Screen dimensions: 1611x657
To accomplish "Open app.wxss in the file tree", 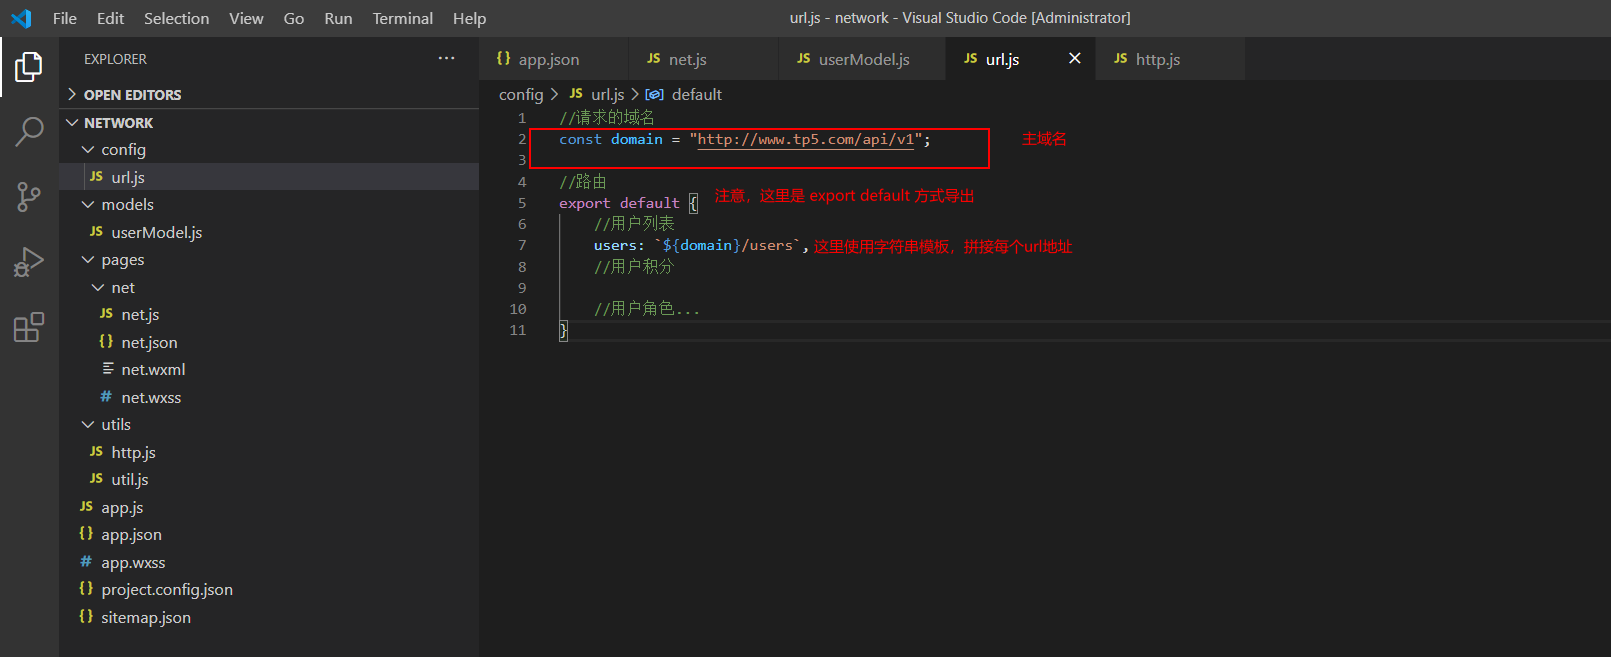I will click(x=269, y=563).
